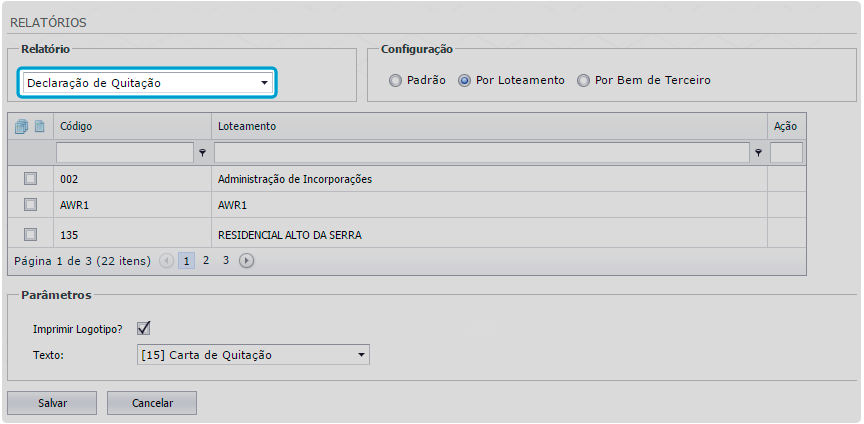Choose the Por Bem de Terceiro option

coord(583,81)
